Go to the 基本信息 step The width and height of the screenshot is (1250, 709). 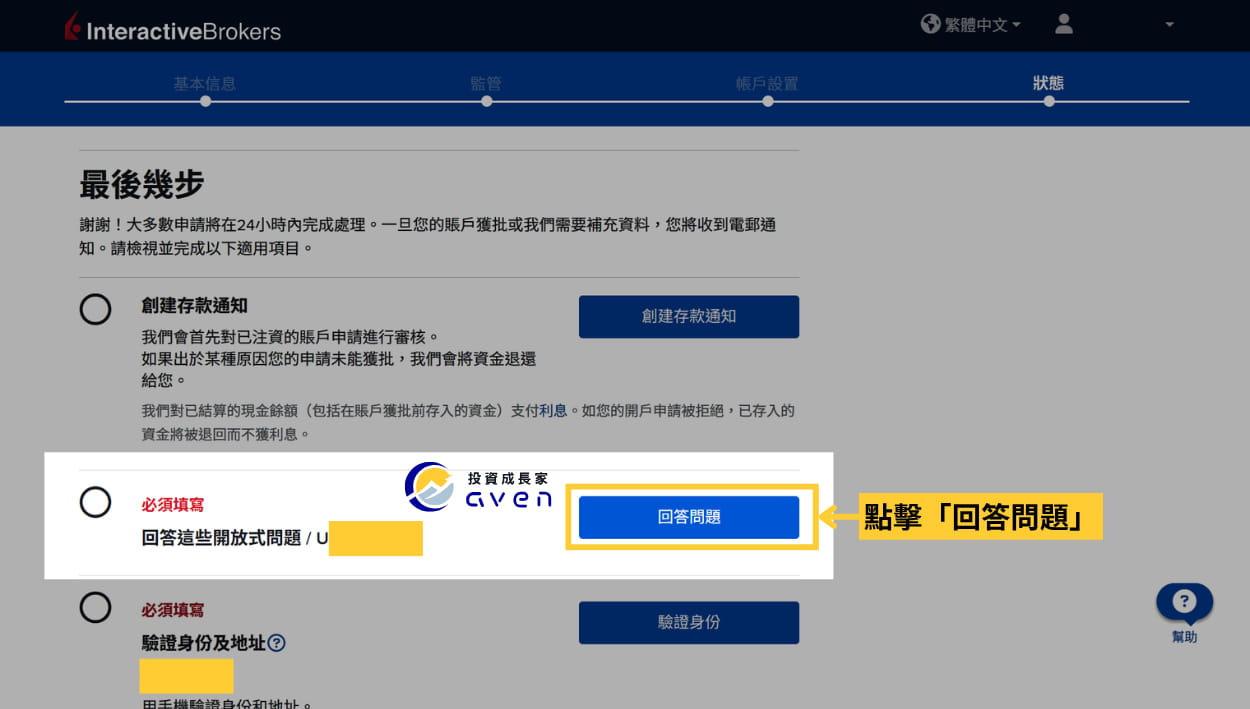[205, 84]
